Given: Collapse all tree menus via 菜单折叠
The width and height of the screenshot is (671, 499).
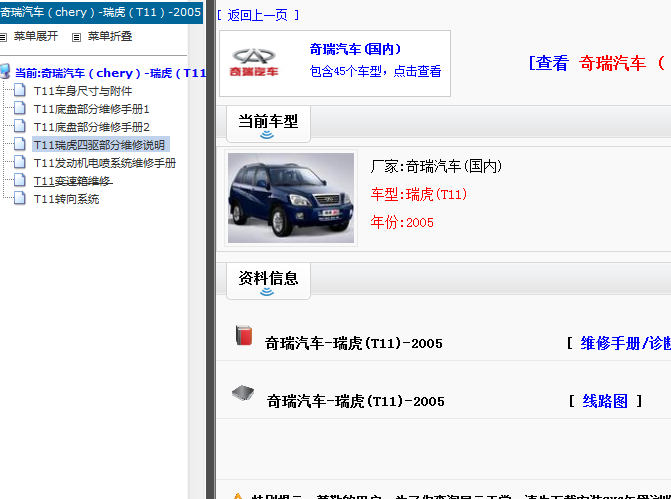Looking at the screenshot, I should 110,36.
